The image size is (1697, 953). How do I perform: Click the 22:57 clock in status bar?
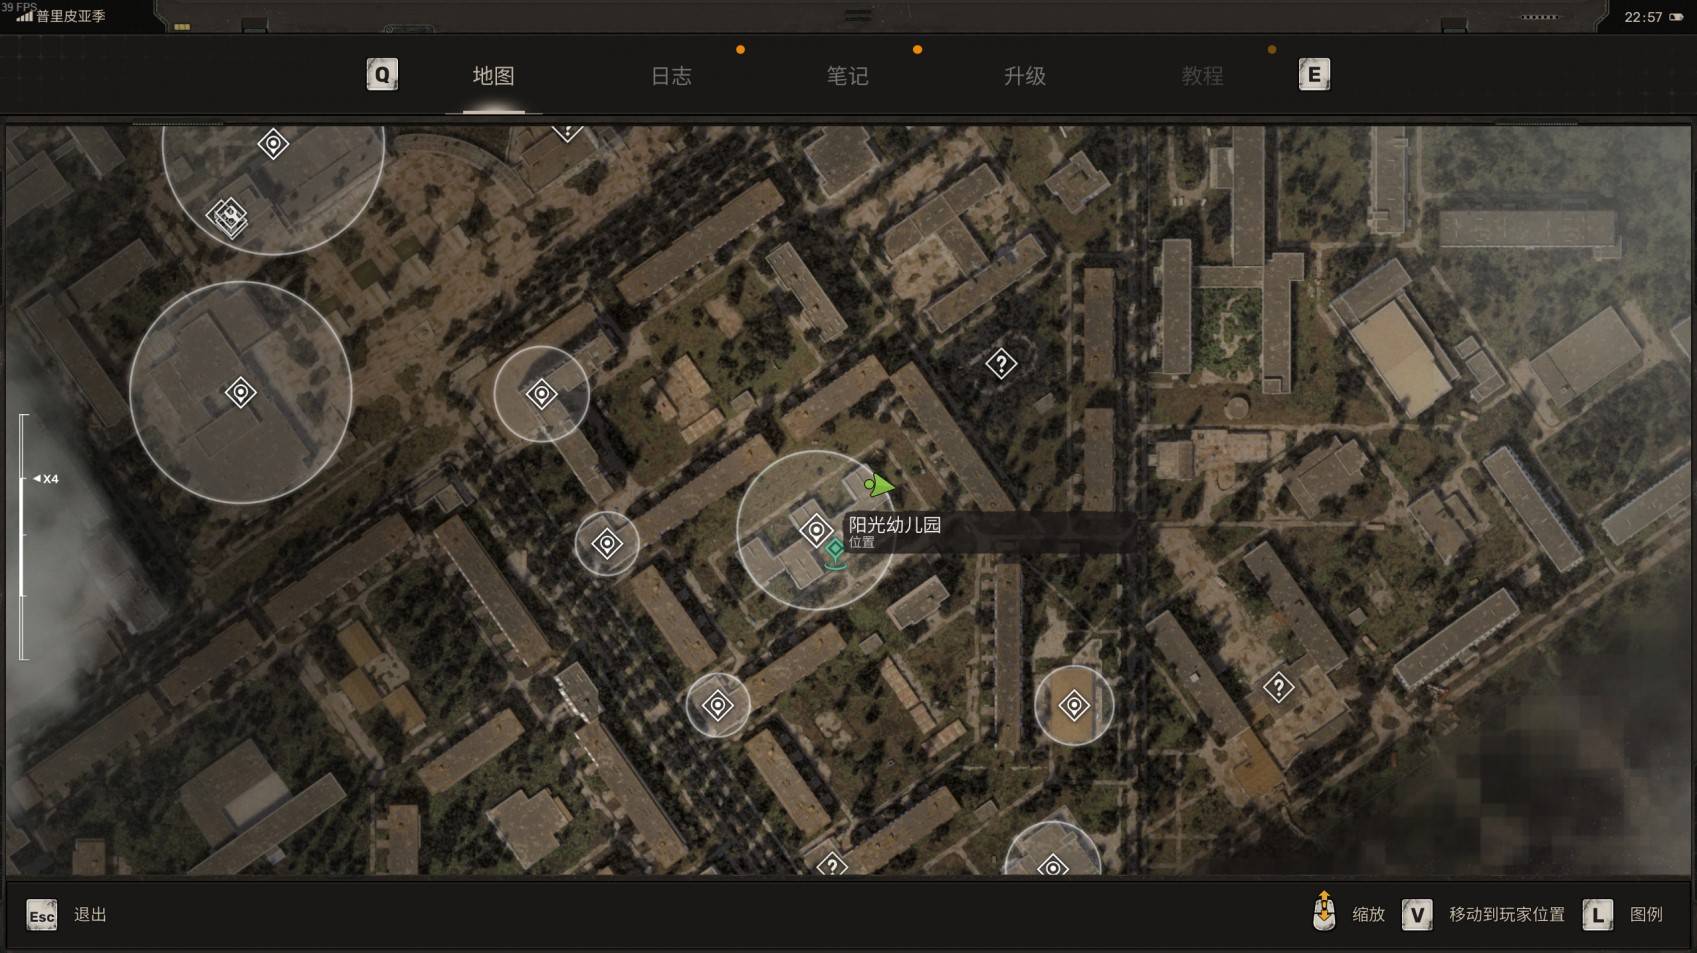point(1643,17)
